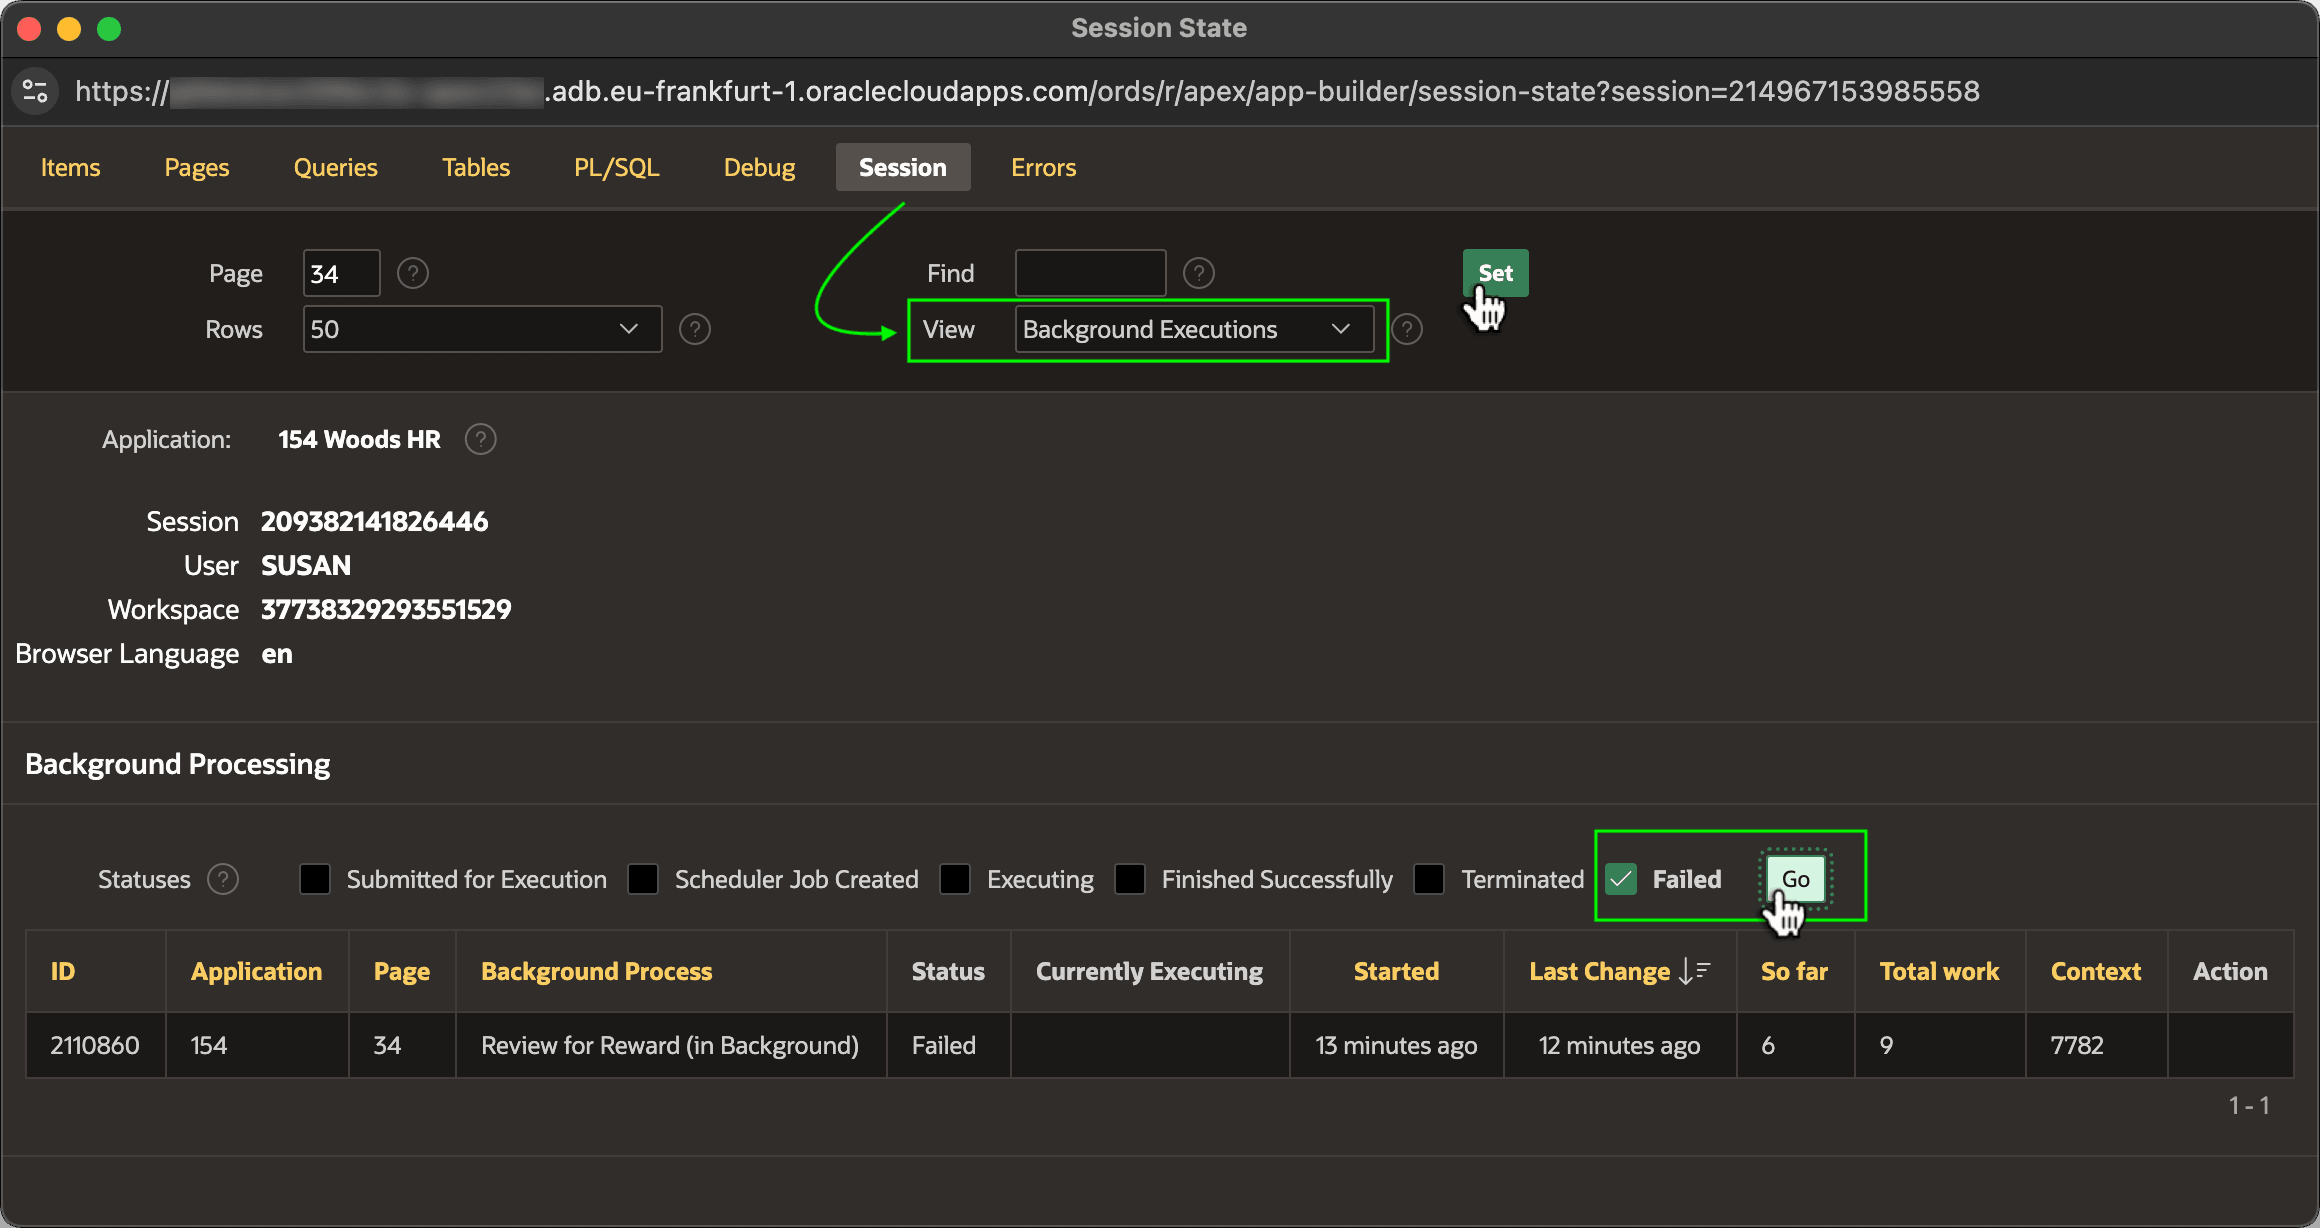Check the Terminated status checkbox

pos(1429,879)
